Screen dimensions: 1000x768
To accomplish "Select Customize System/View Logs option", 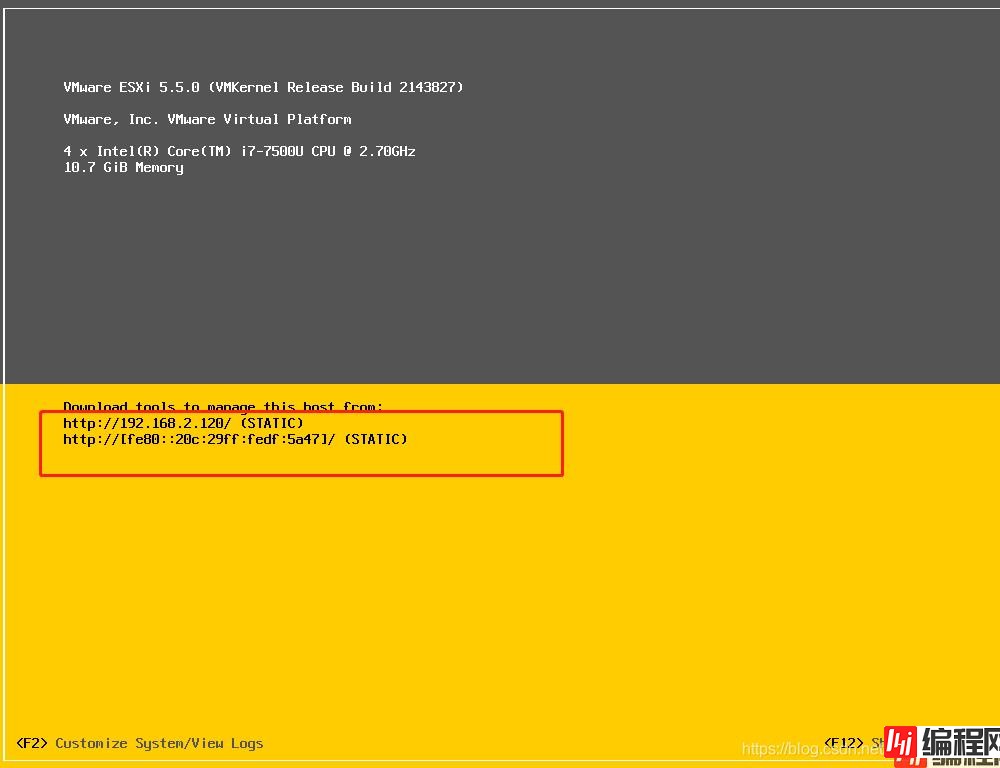I will [159, 743].
